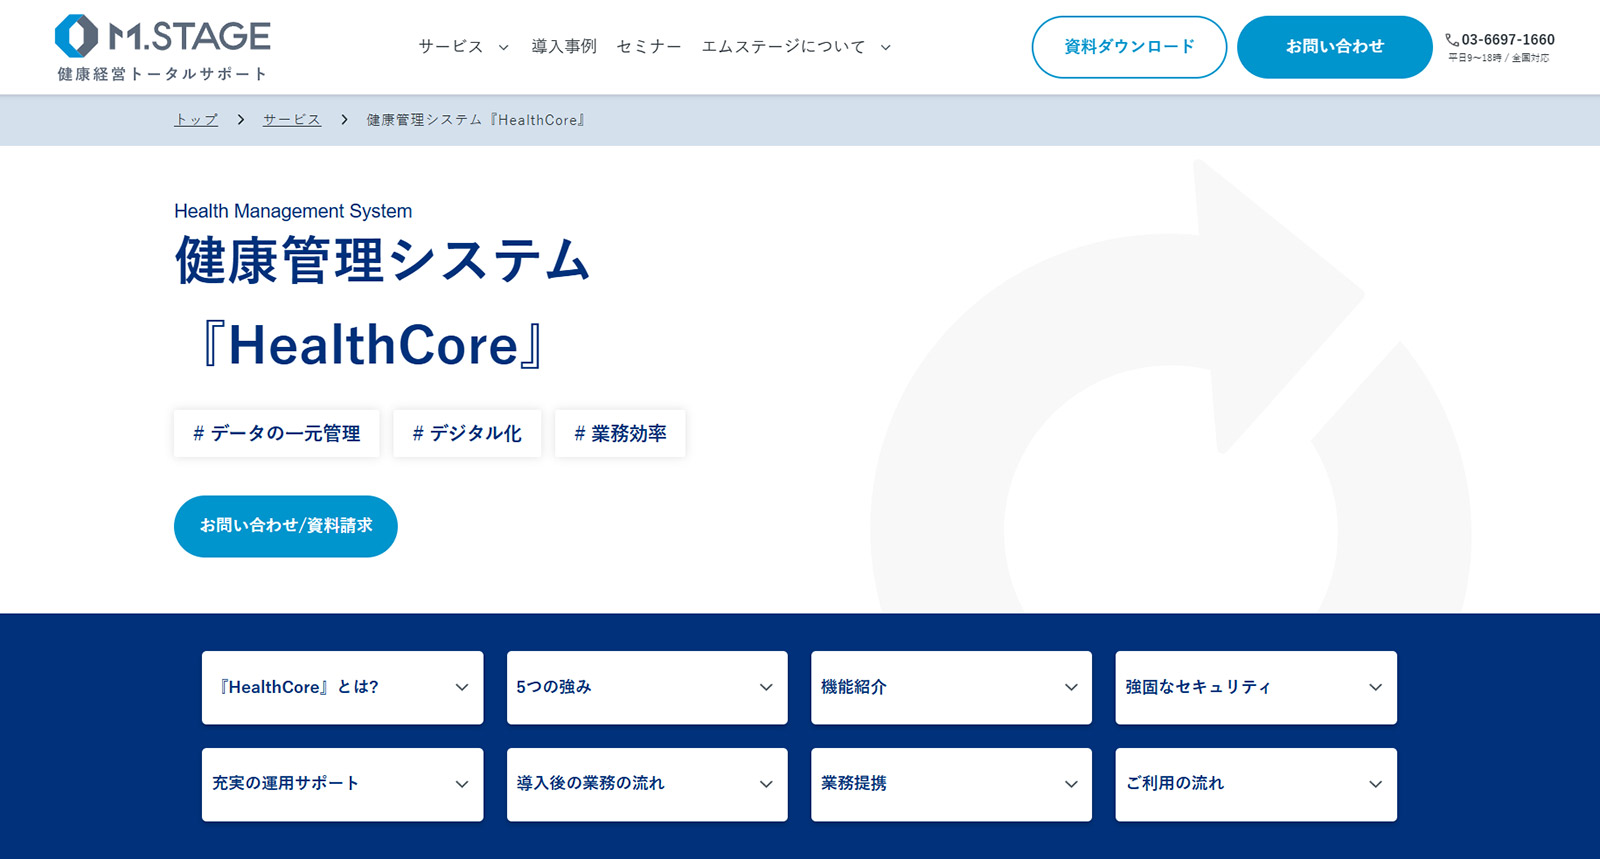Jump to the 機能紹介 section
The height and width of the screenshot is (859, 1600).
(951, 688)
